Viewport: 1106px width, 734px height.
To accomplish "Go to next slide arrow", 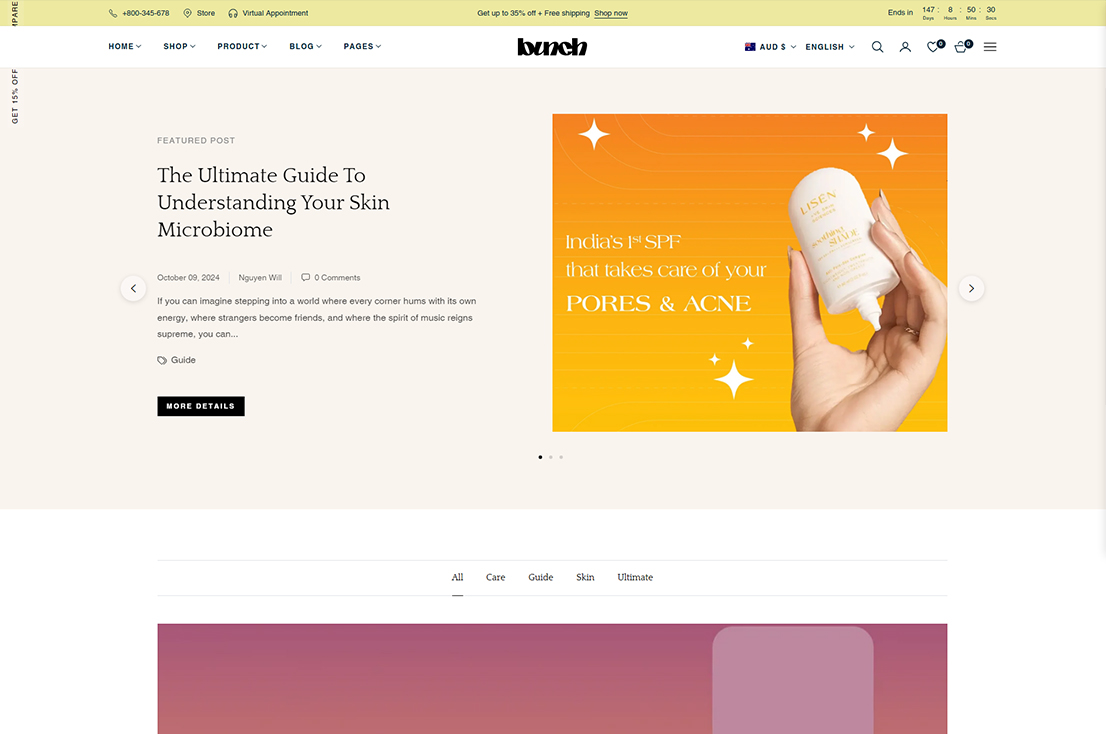I will [x=971, y=288].
